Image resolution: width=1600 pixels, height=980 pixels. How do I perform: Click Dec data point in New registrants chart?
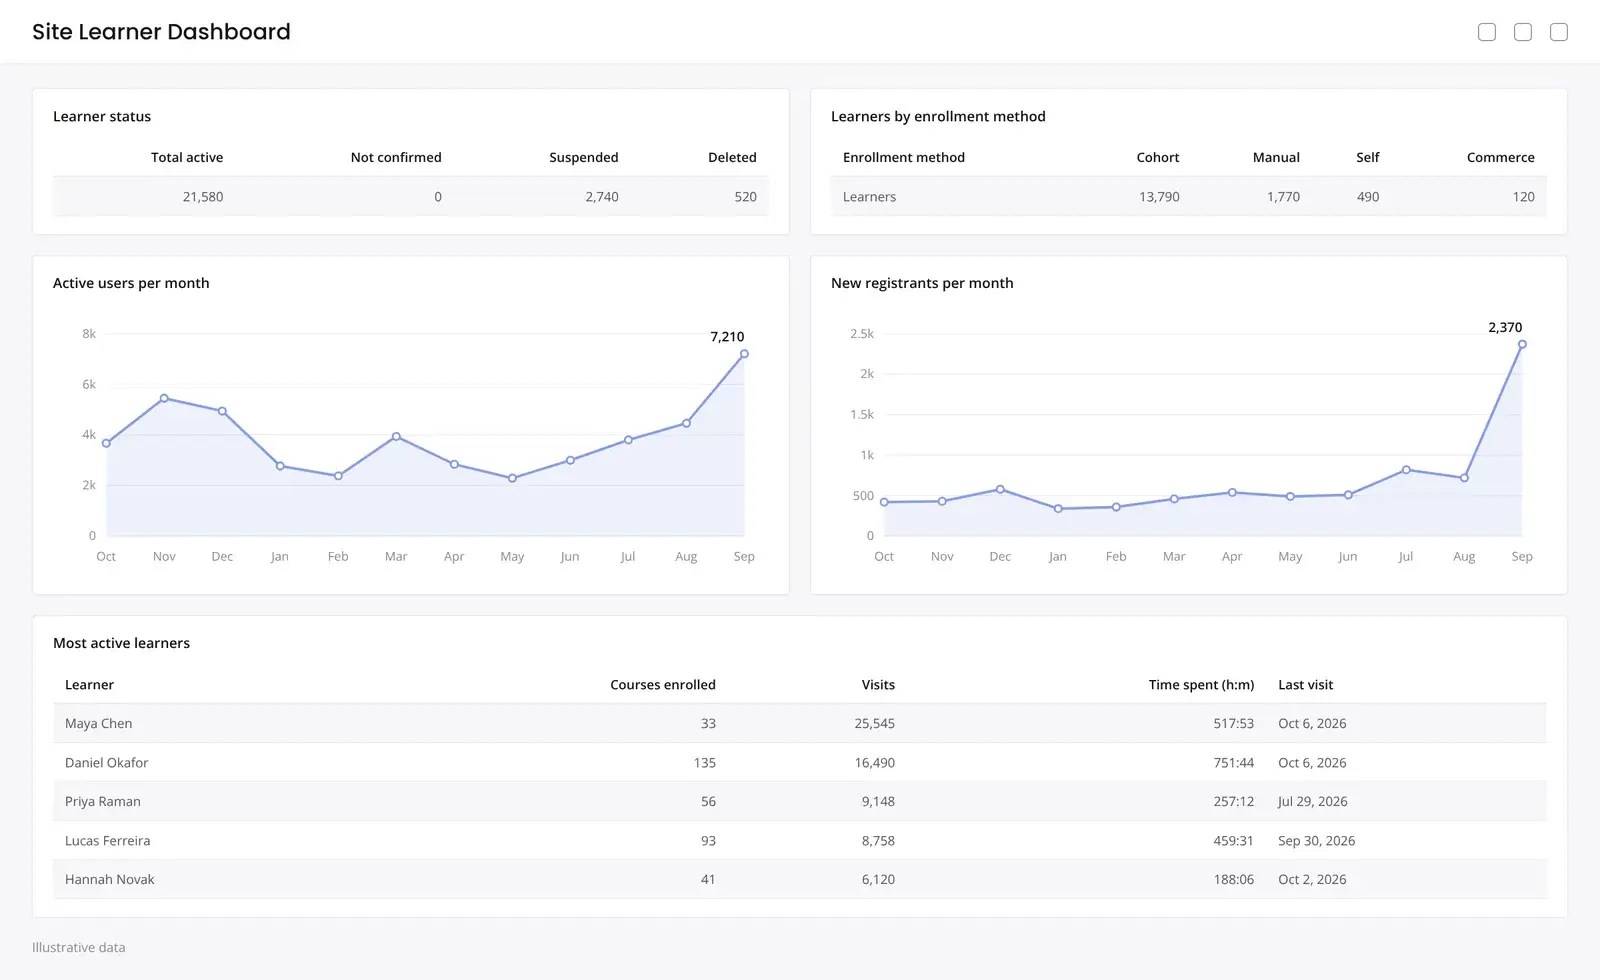tap(1000, 489)
